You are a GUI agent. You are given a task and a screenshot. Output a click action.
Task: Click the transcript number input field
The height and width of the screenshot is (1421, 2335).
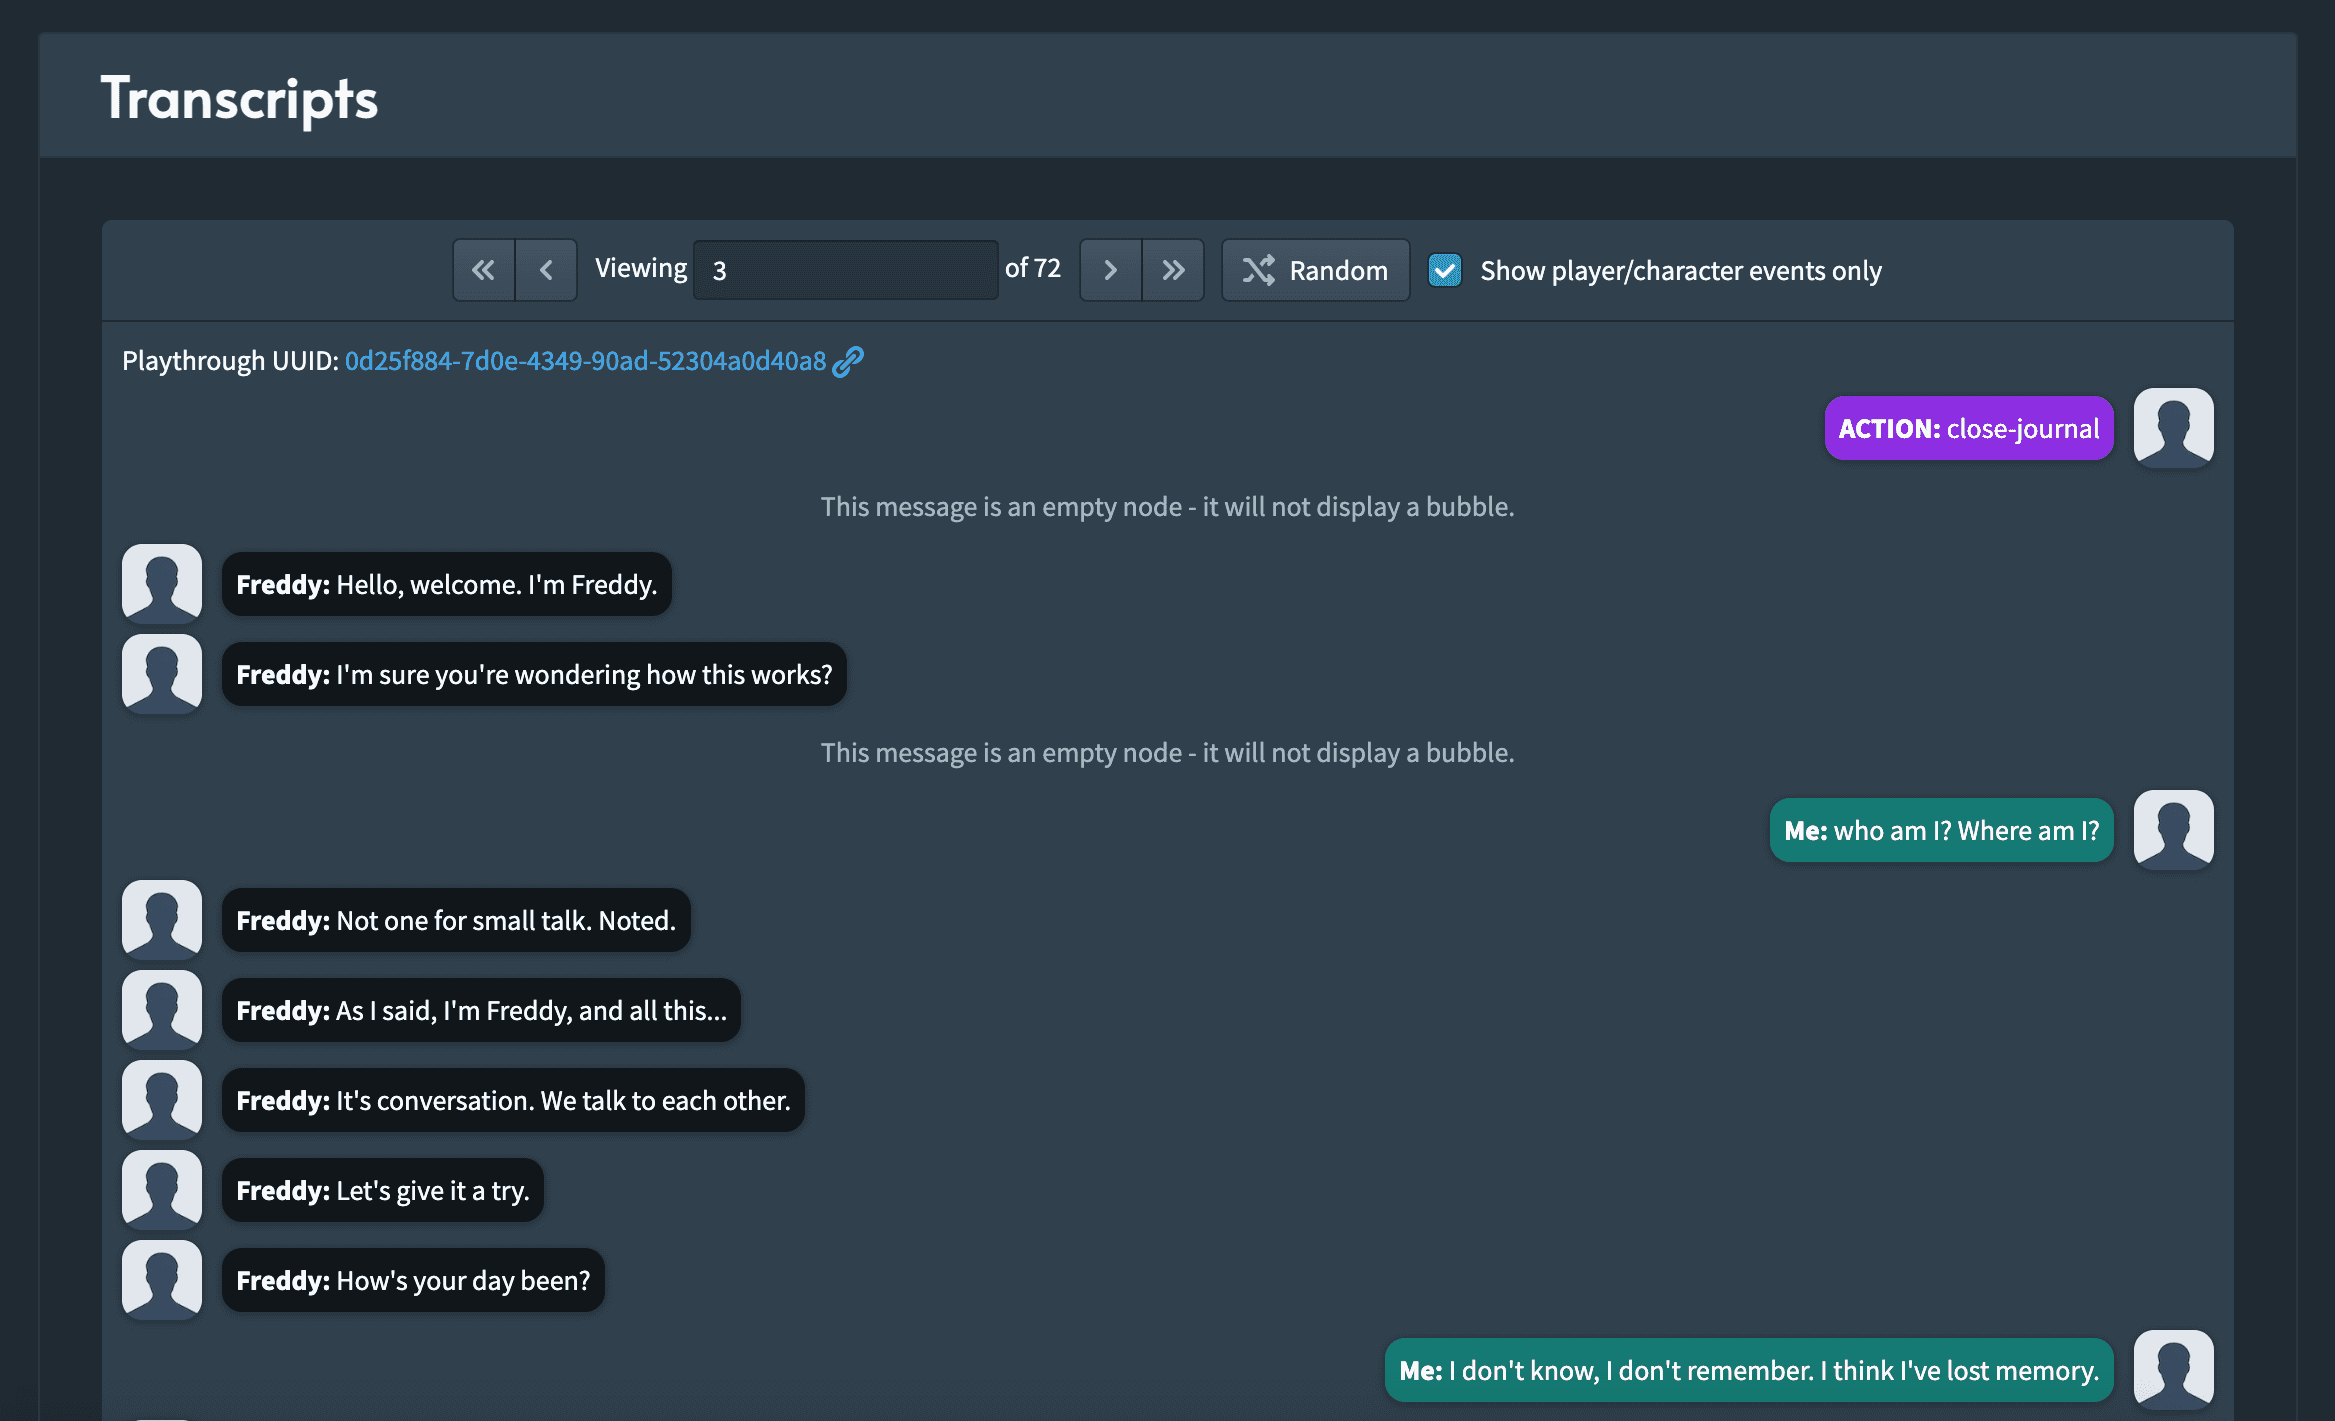pos(845,270)
